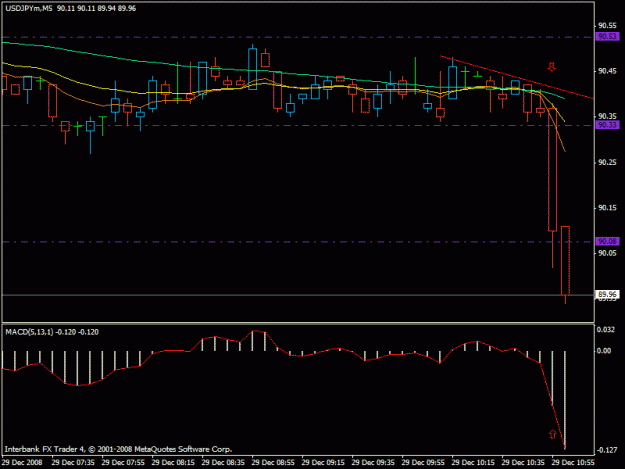625x469 pixels.
Task: Select the dotted horizontal line at 90.53
Action: [x=297, y=37]
